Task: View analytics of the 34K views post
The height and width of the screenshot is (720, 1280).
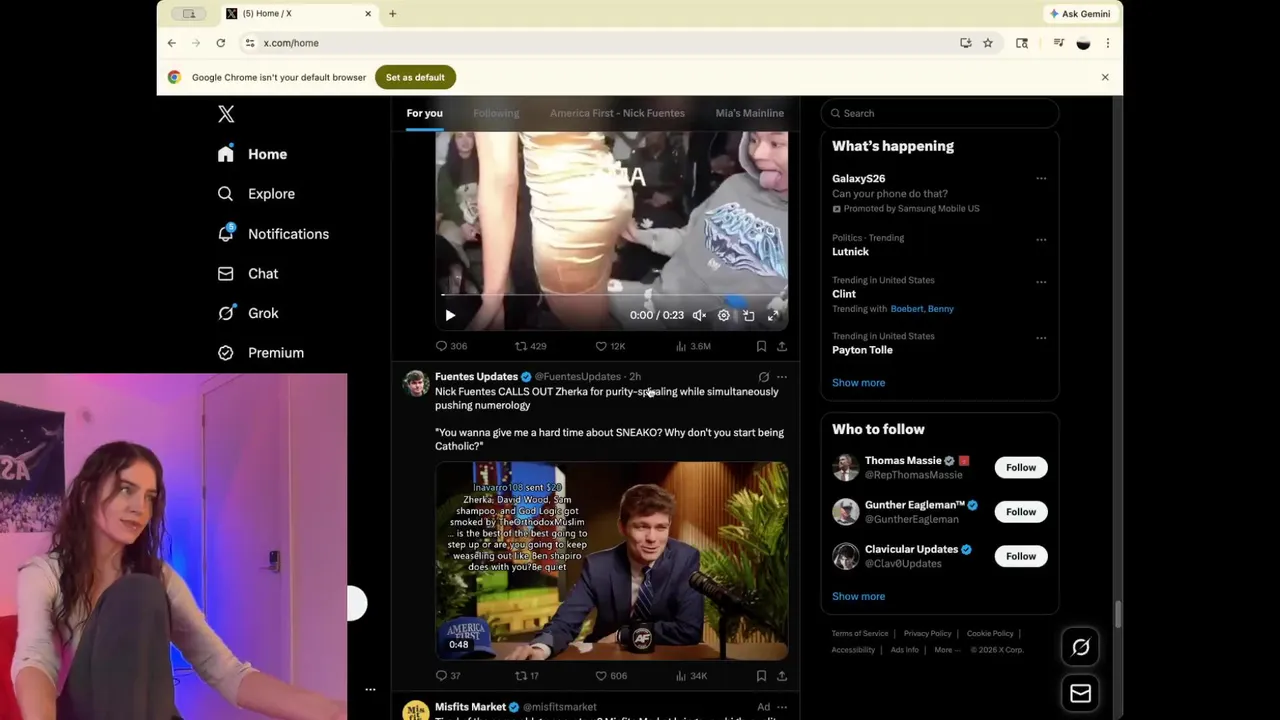Action: [x=692, y=676]
